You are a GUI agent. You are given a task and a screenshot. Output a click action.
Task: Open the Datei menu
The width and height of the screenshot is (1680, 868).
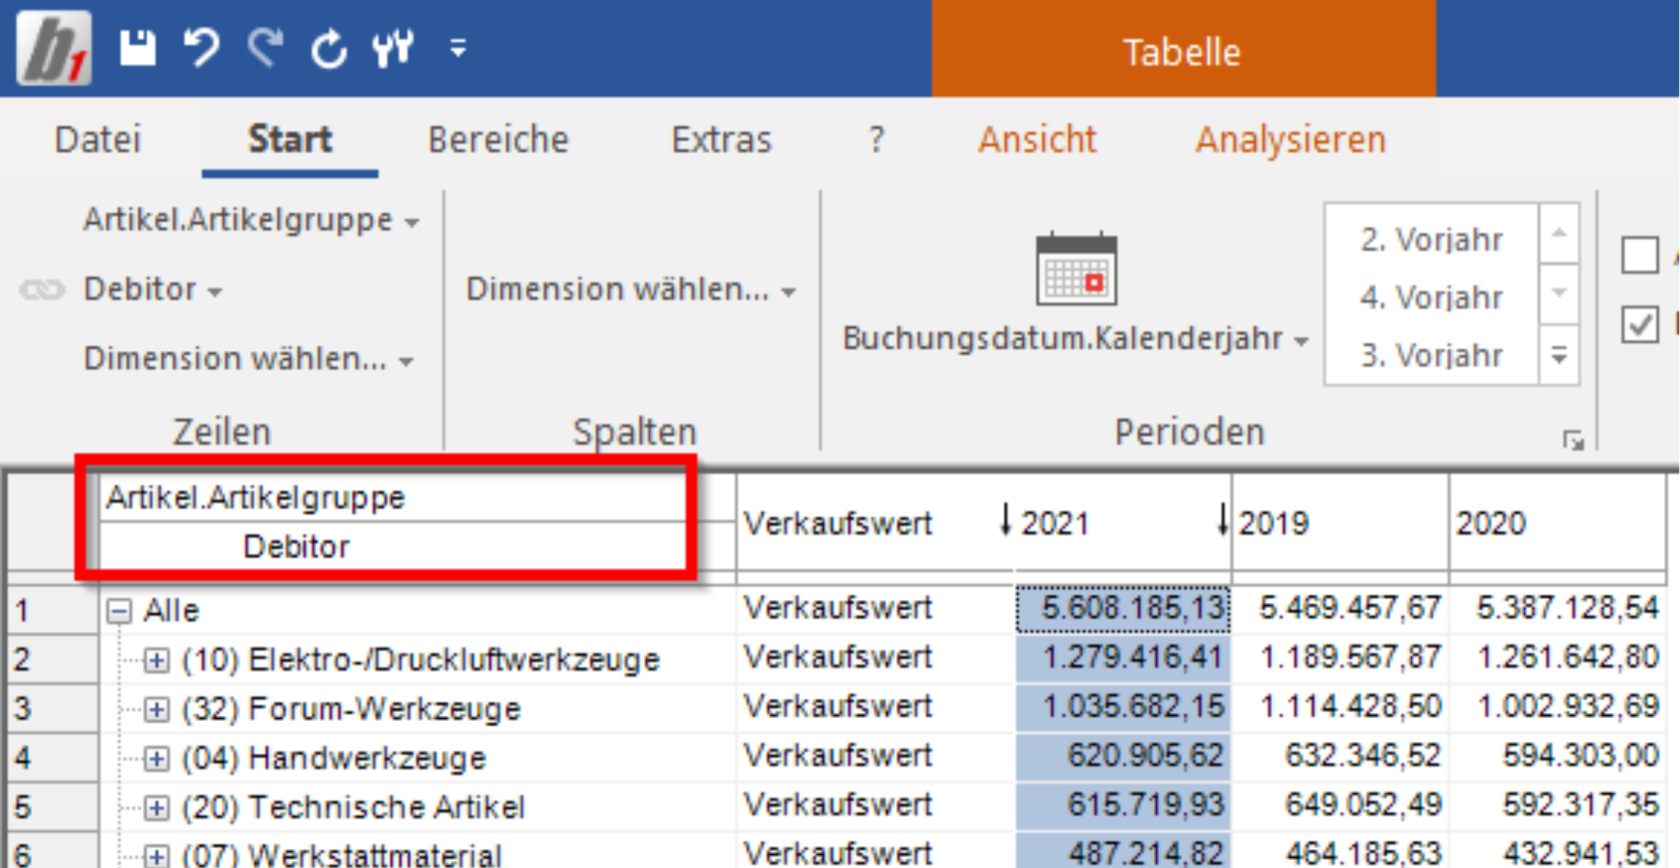(x=98, y=139)
